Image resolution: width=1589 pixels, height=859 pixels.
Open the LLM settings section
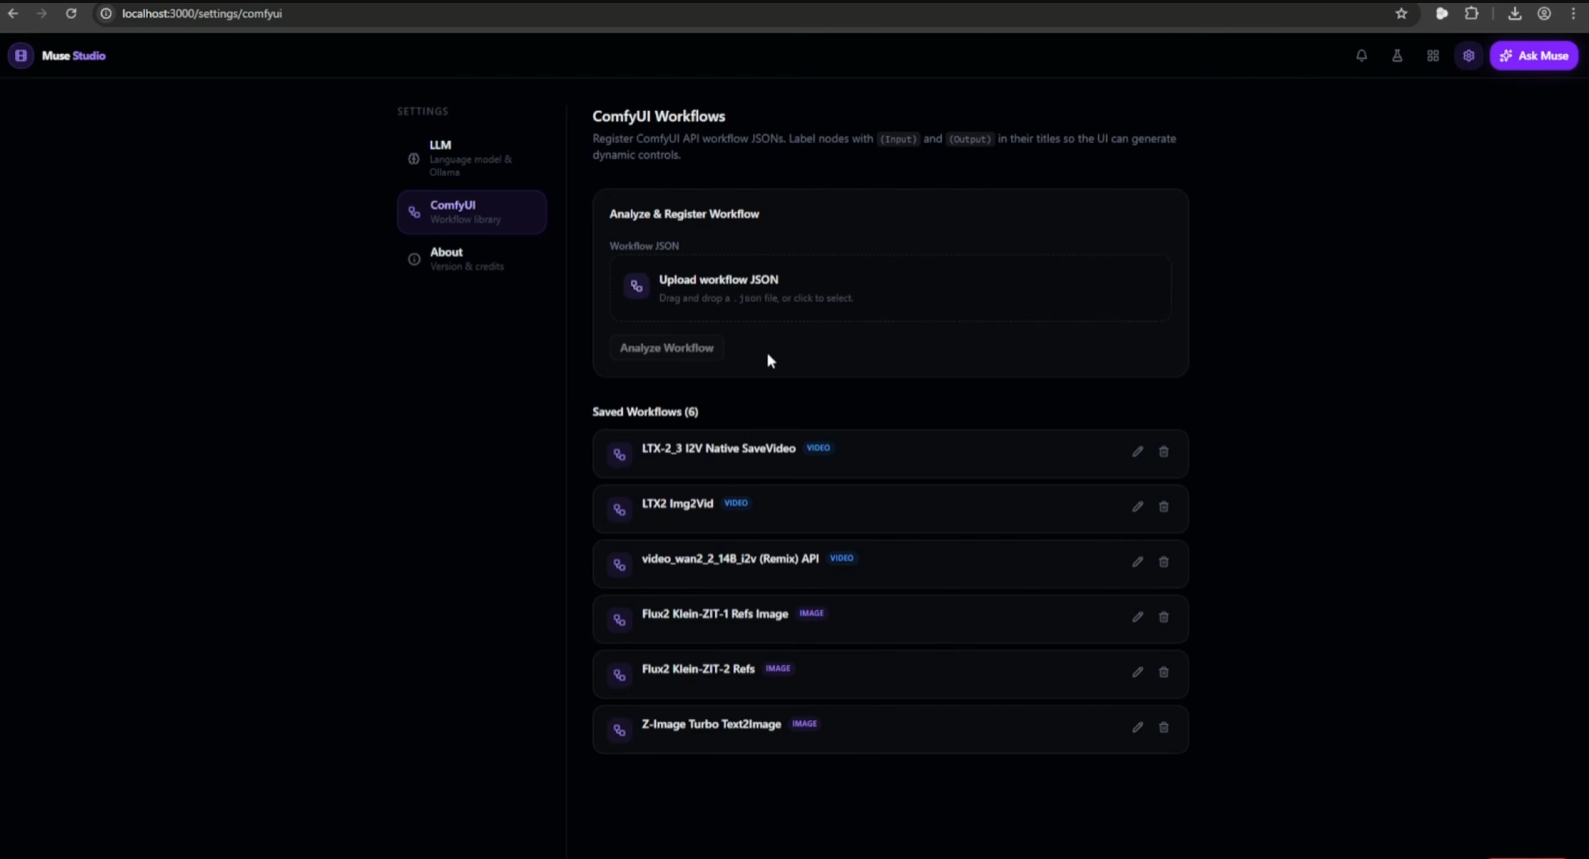tap(471, 158)
